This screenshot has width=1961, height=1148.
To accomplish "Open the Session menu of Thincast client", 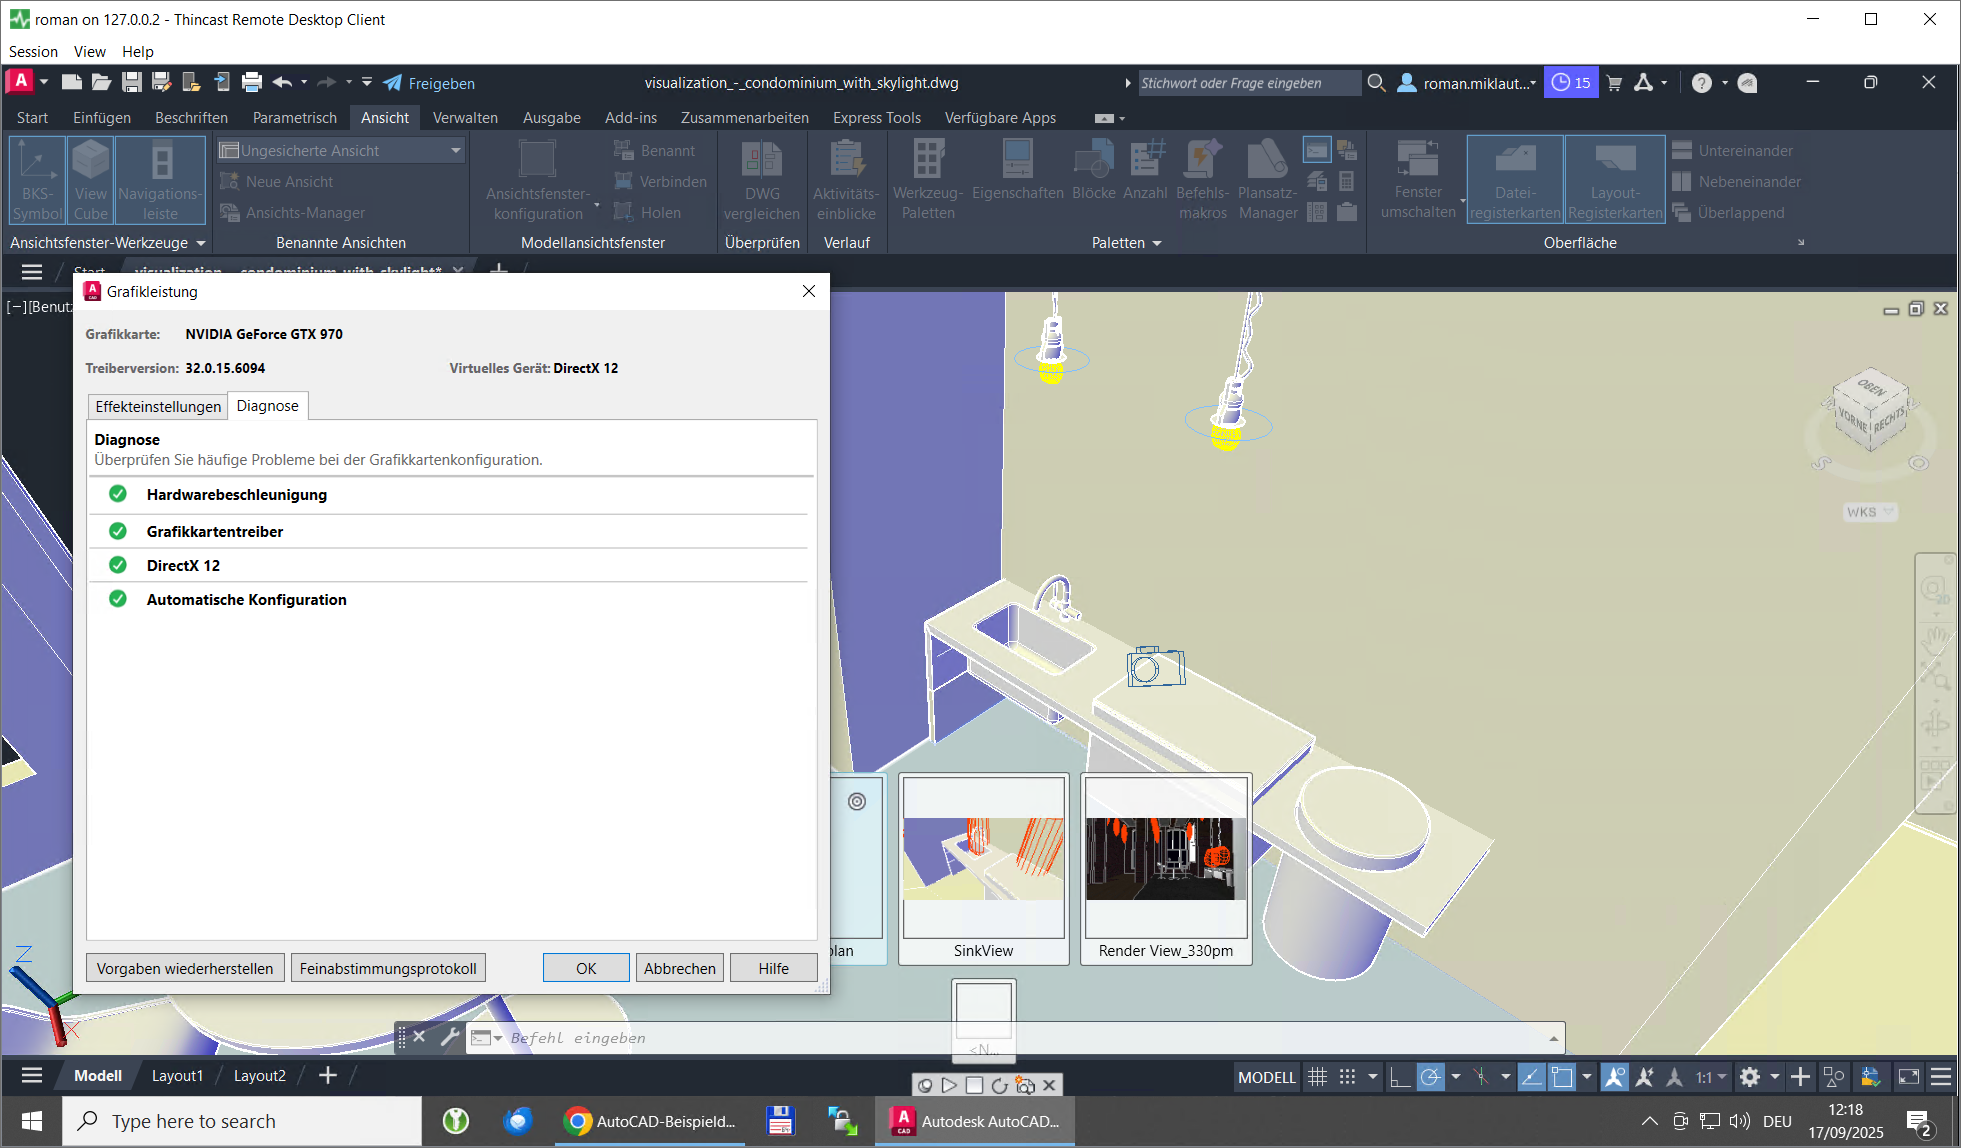I will [33, 52].
